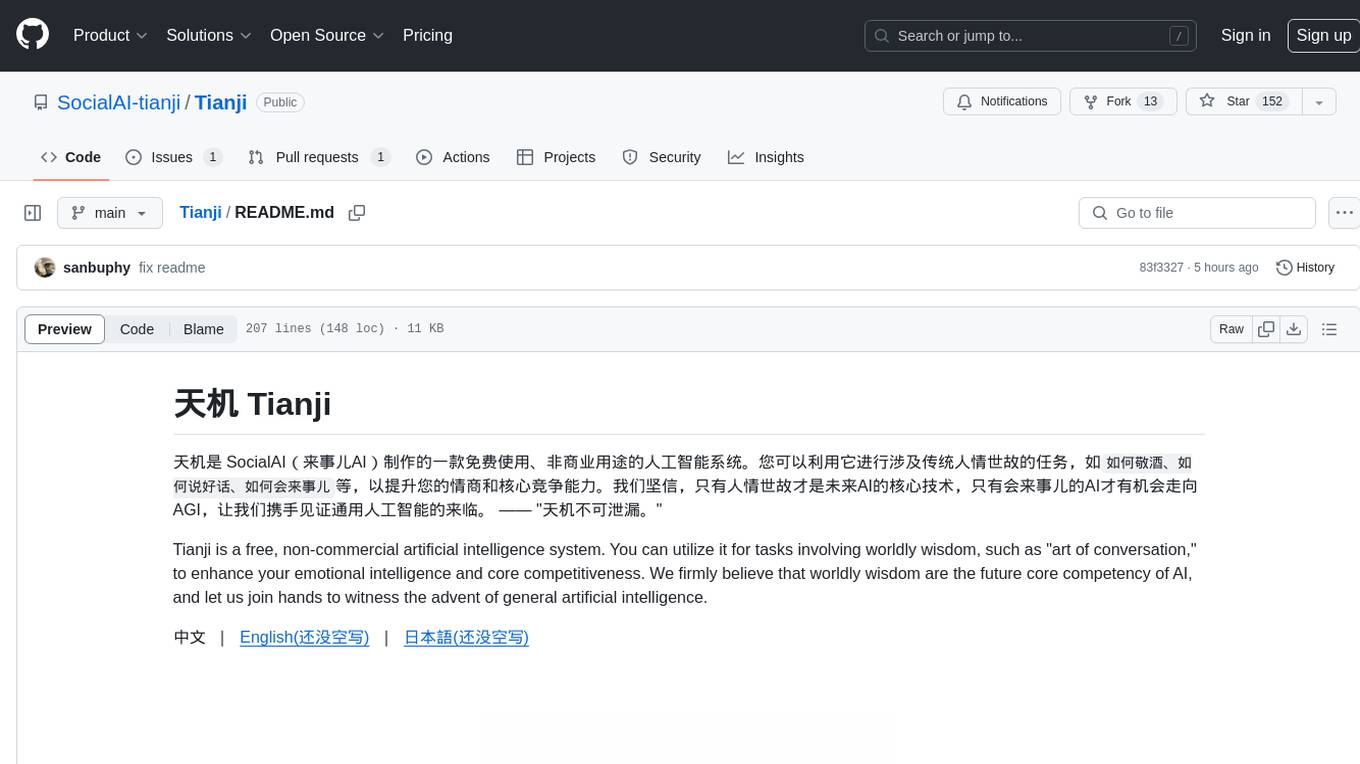Open the document outline icon

pyautogui.click(x=1329, y=329)
